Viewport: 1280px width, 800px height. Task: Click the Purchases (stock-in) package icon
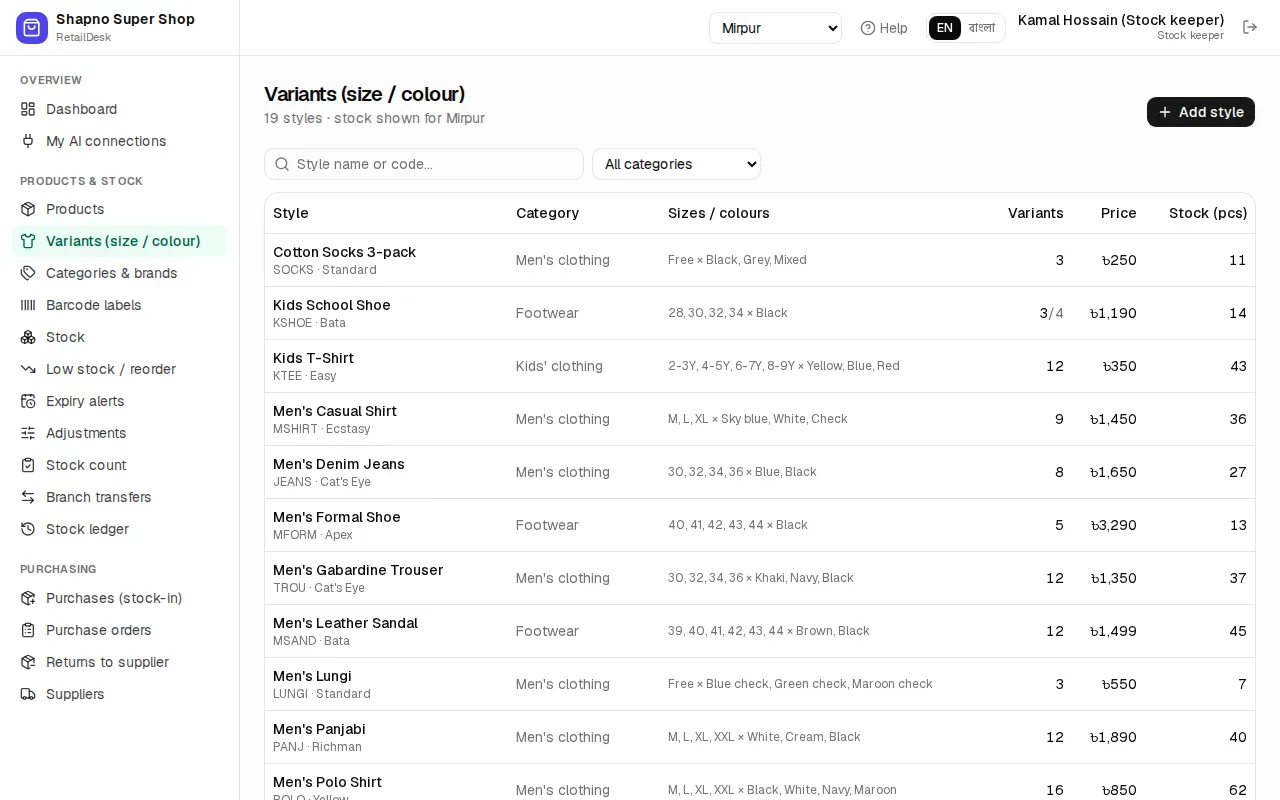point(28,598)
